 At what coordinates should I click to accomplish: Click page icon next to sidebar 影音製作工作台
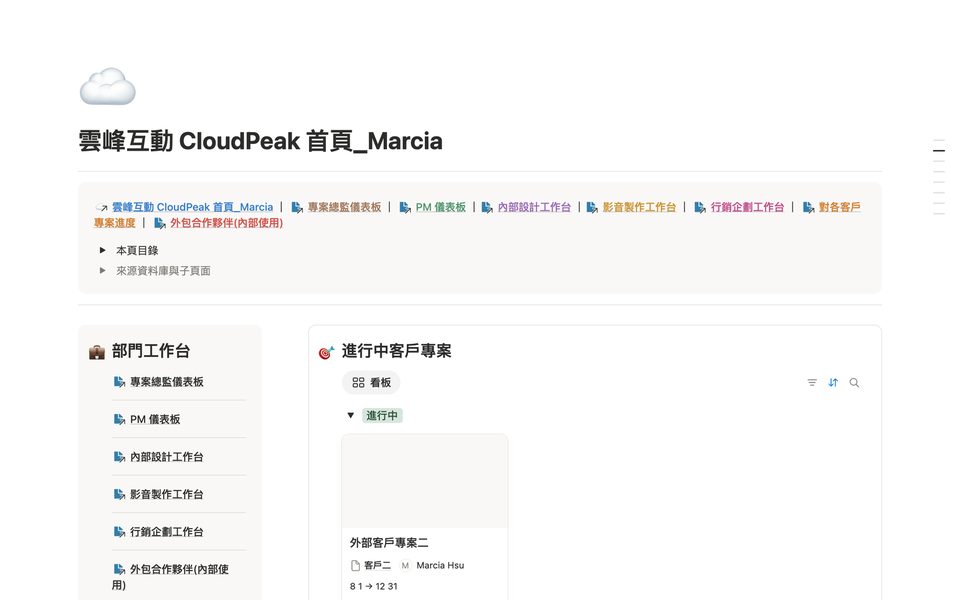[x=119, y=494]
